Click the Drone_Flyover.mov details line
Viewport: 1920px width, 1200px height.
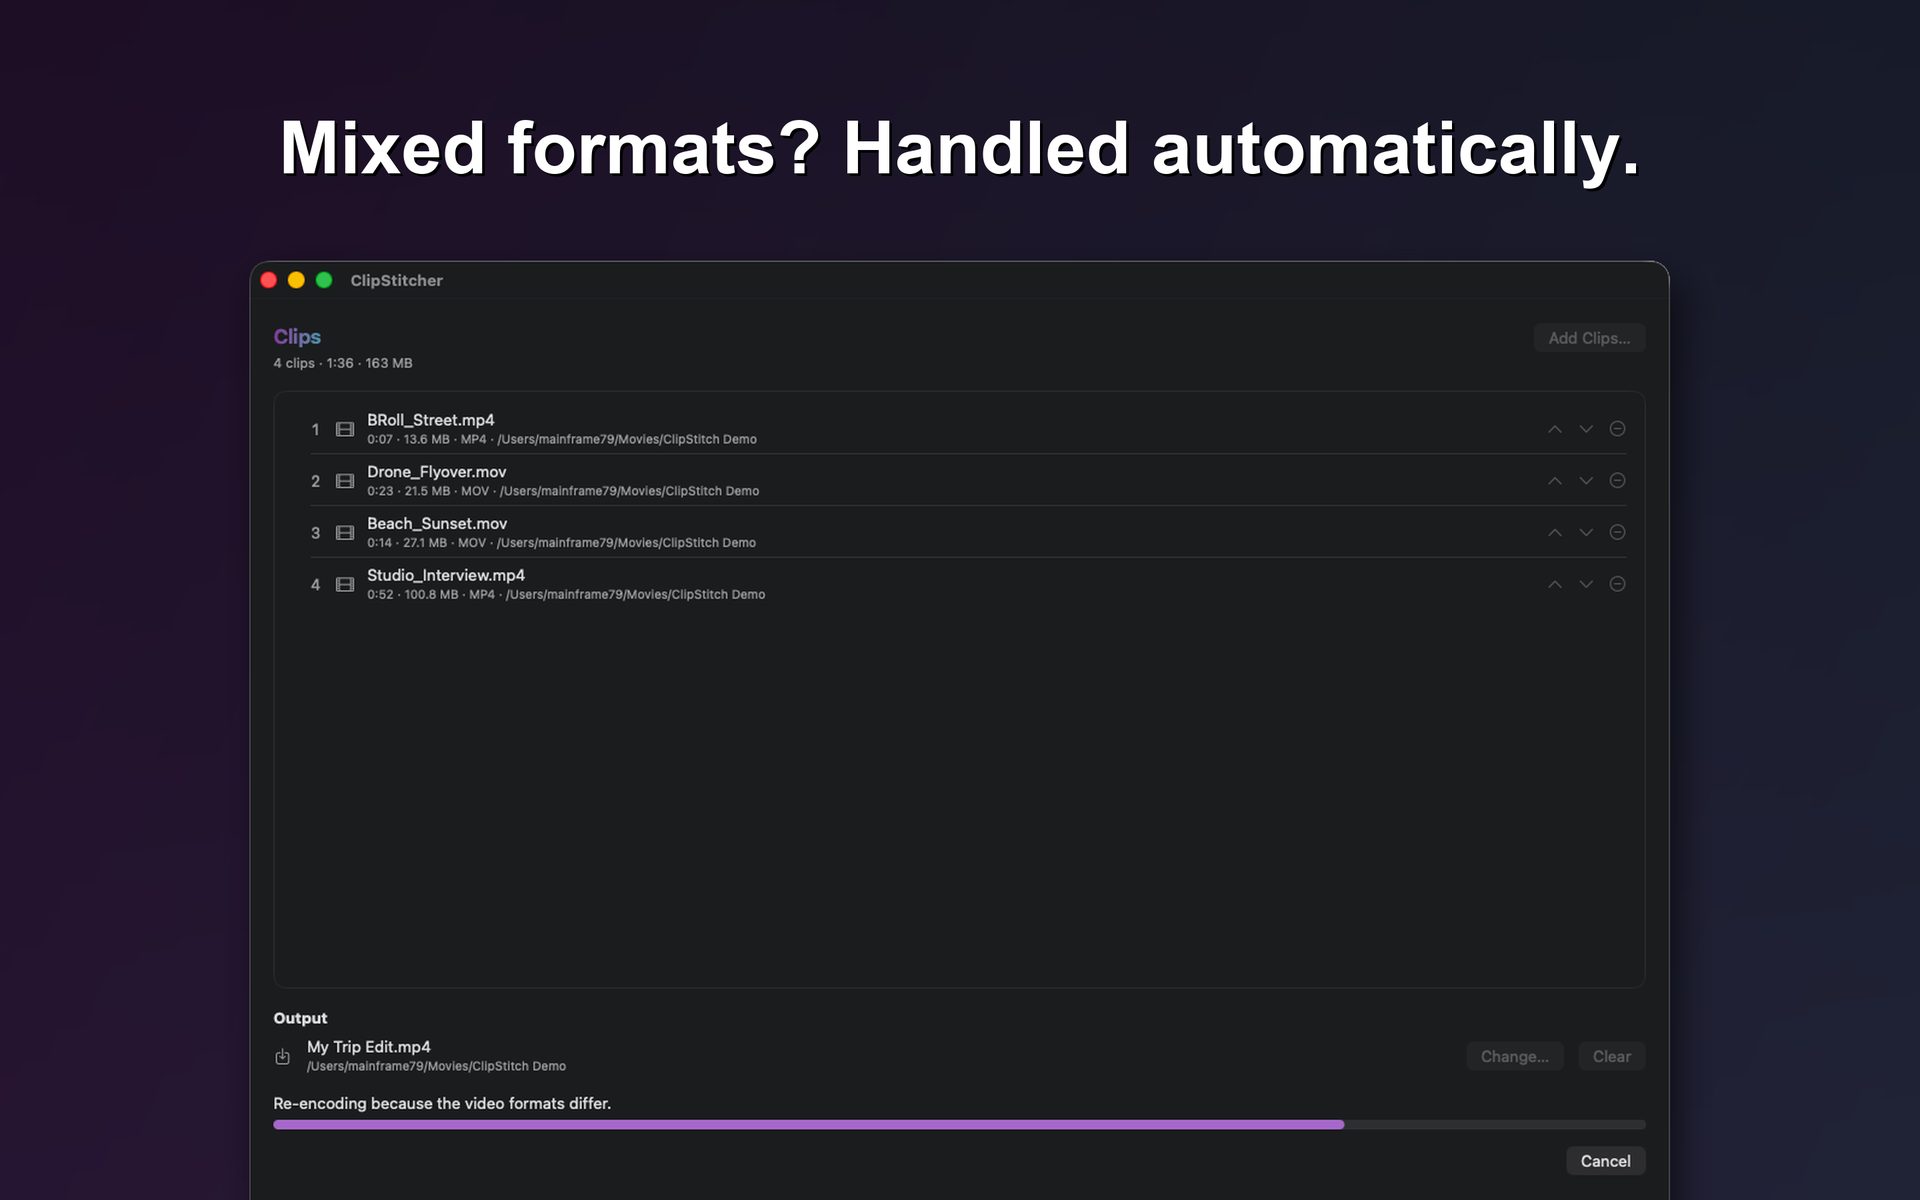point(563,491)
